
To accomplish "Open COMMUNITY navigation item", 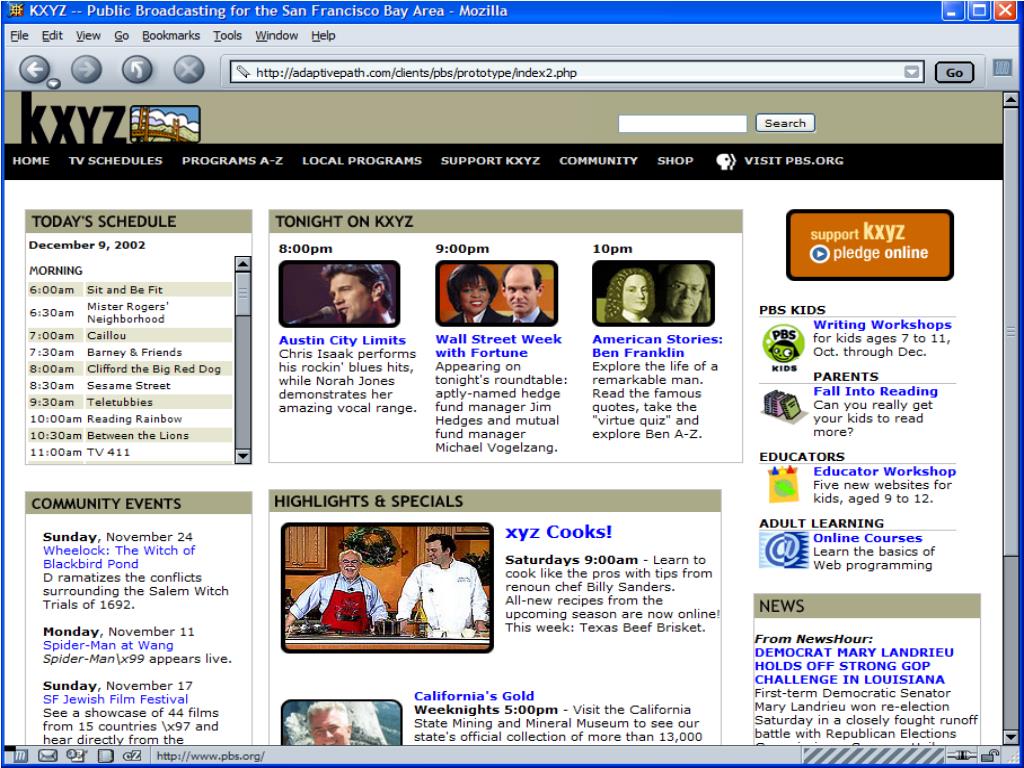I will [x=598, y=161].
